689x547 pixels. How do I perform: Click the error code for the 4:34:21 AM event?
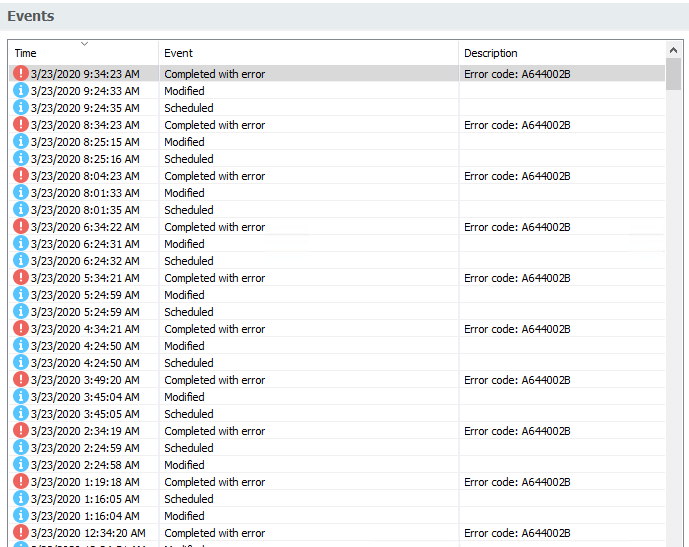[517, 329]
